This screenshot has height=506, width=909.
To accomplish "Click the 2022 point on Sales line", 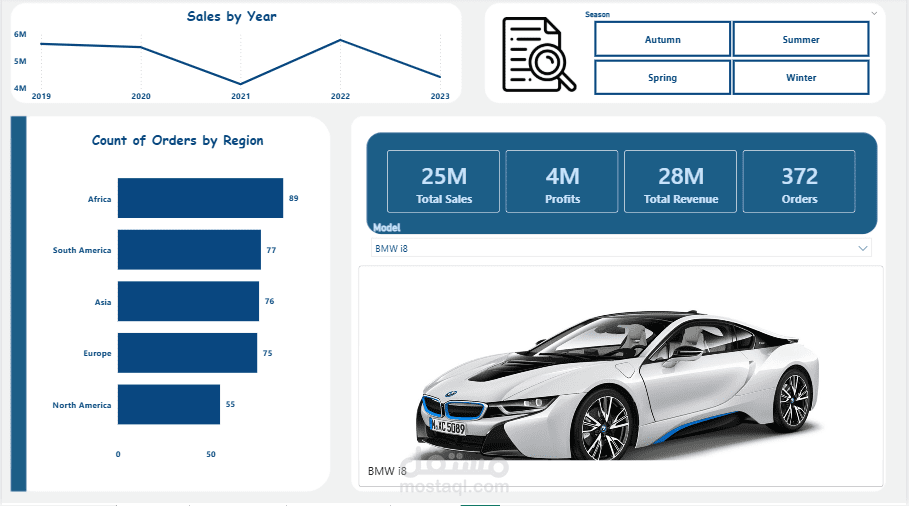I will [340, 40].
